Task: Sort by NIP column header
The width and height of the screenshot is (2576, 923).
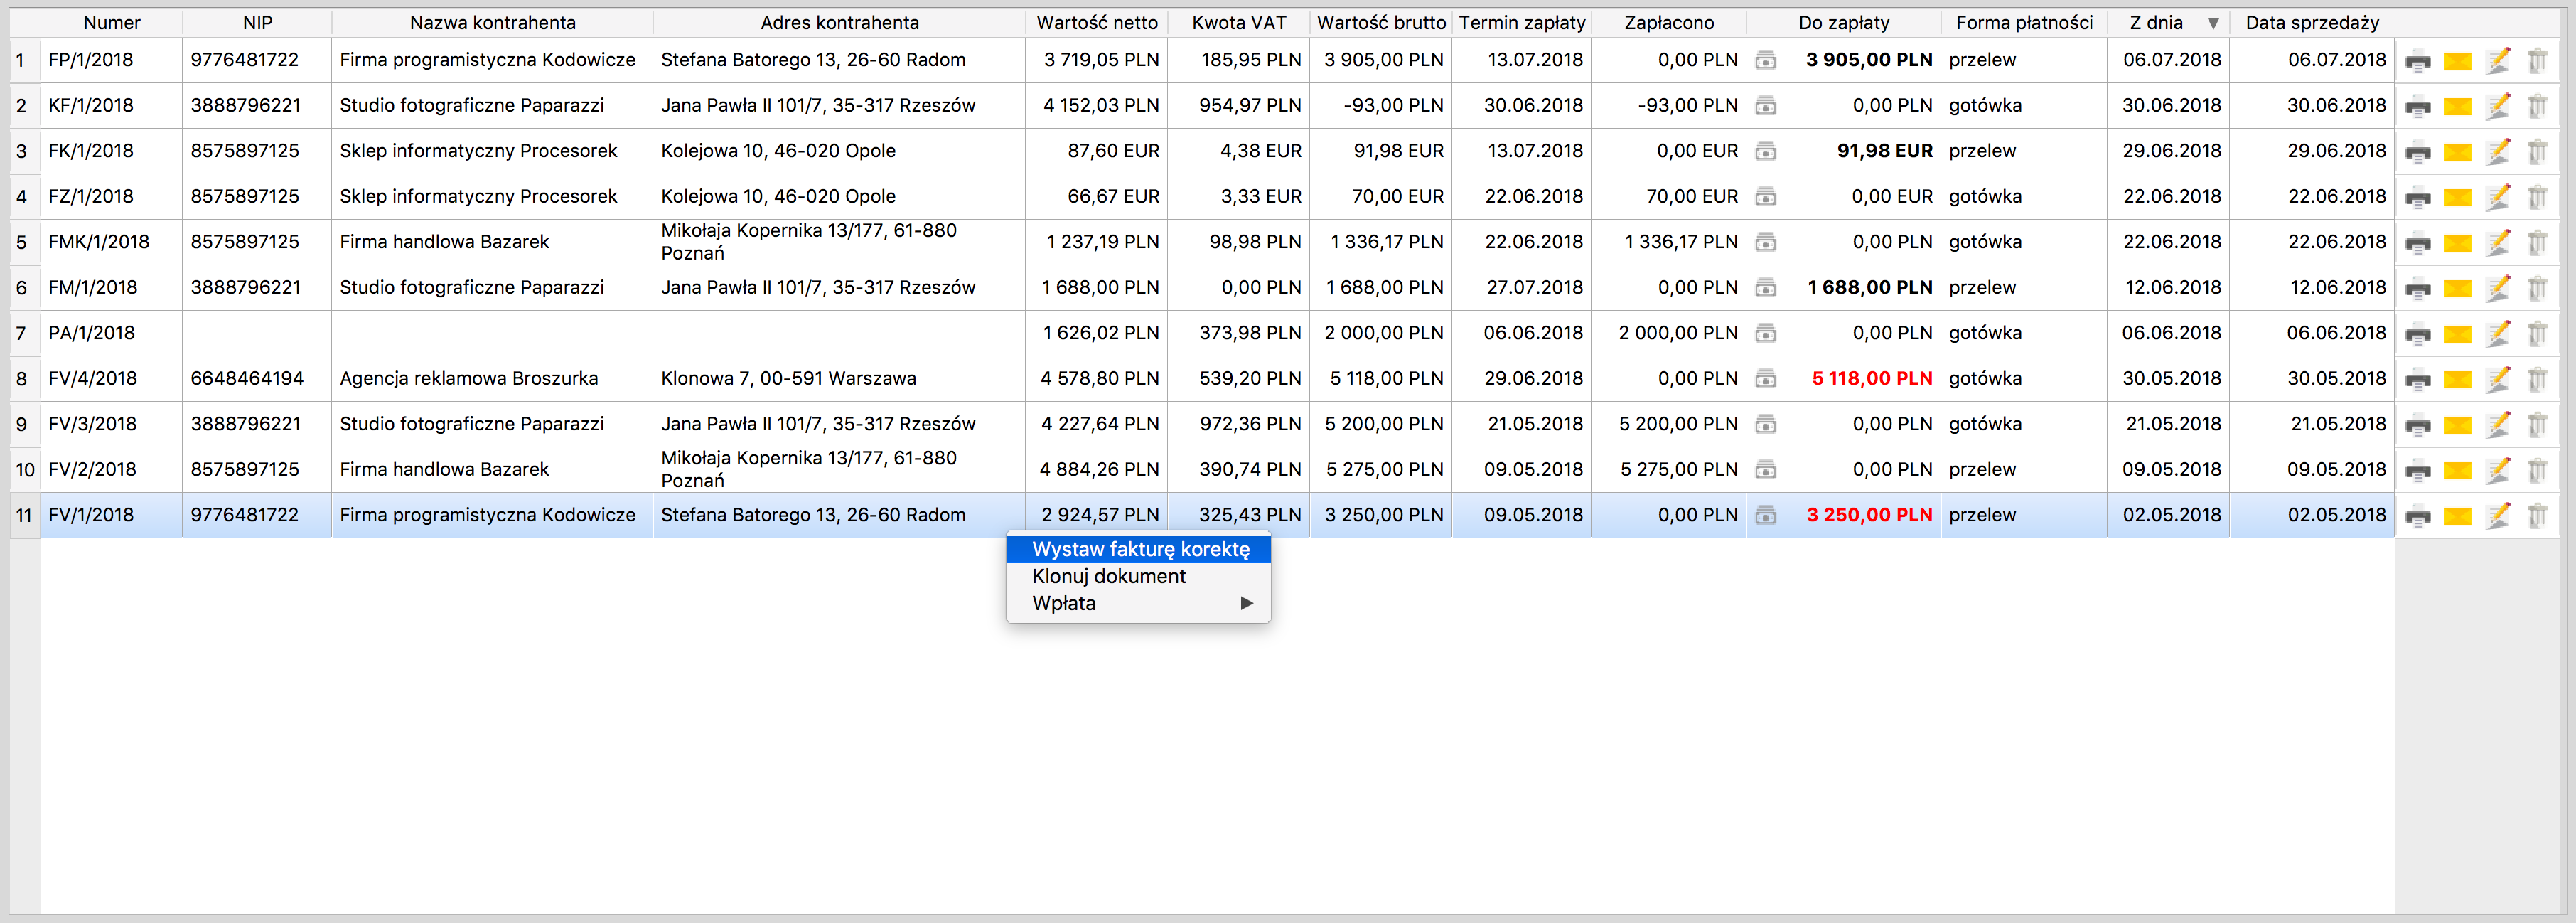Action: point(257,22)
